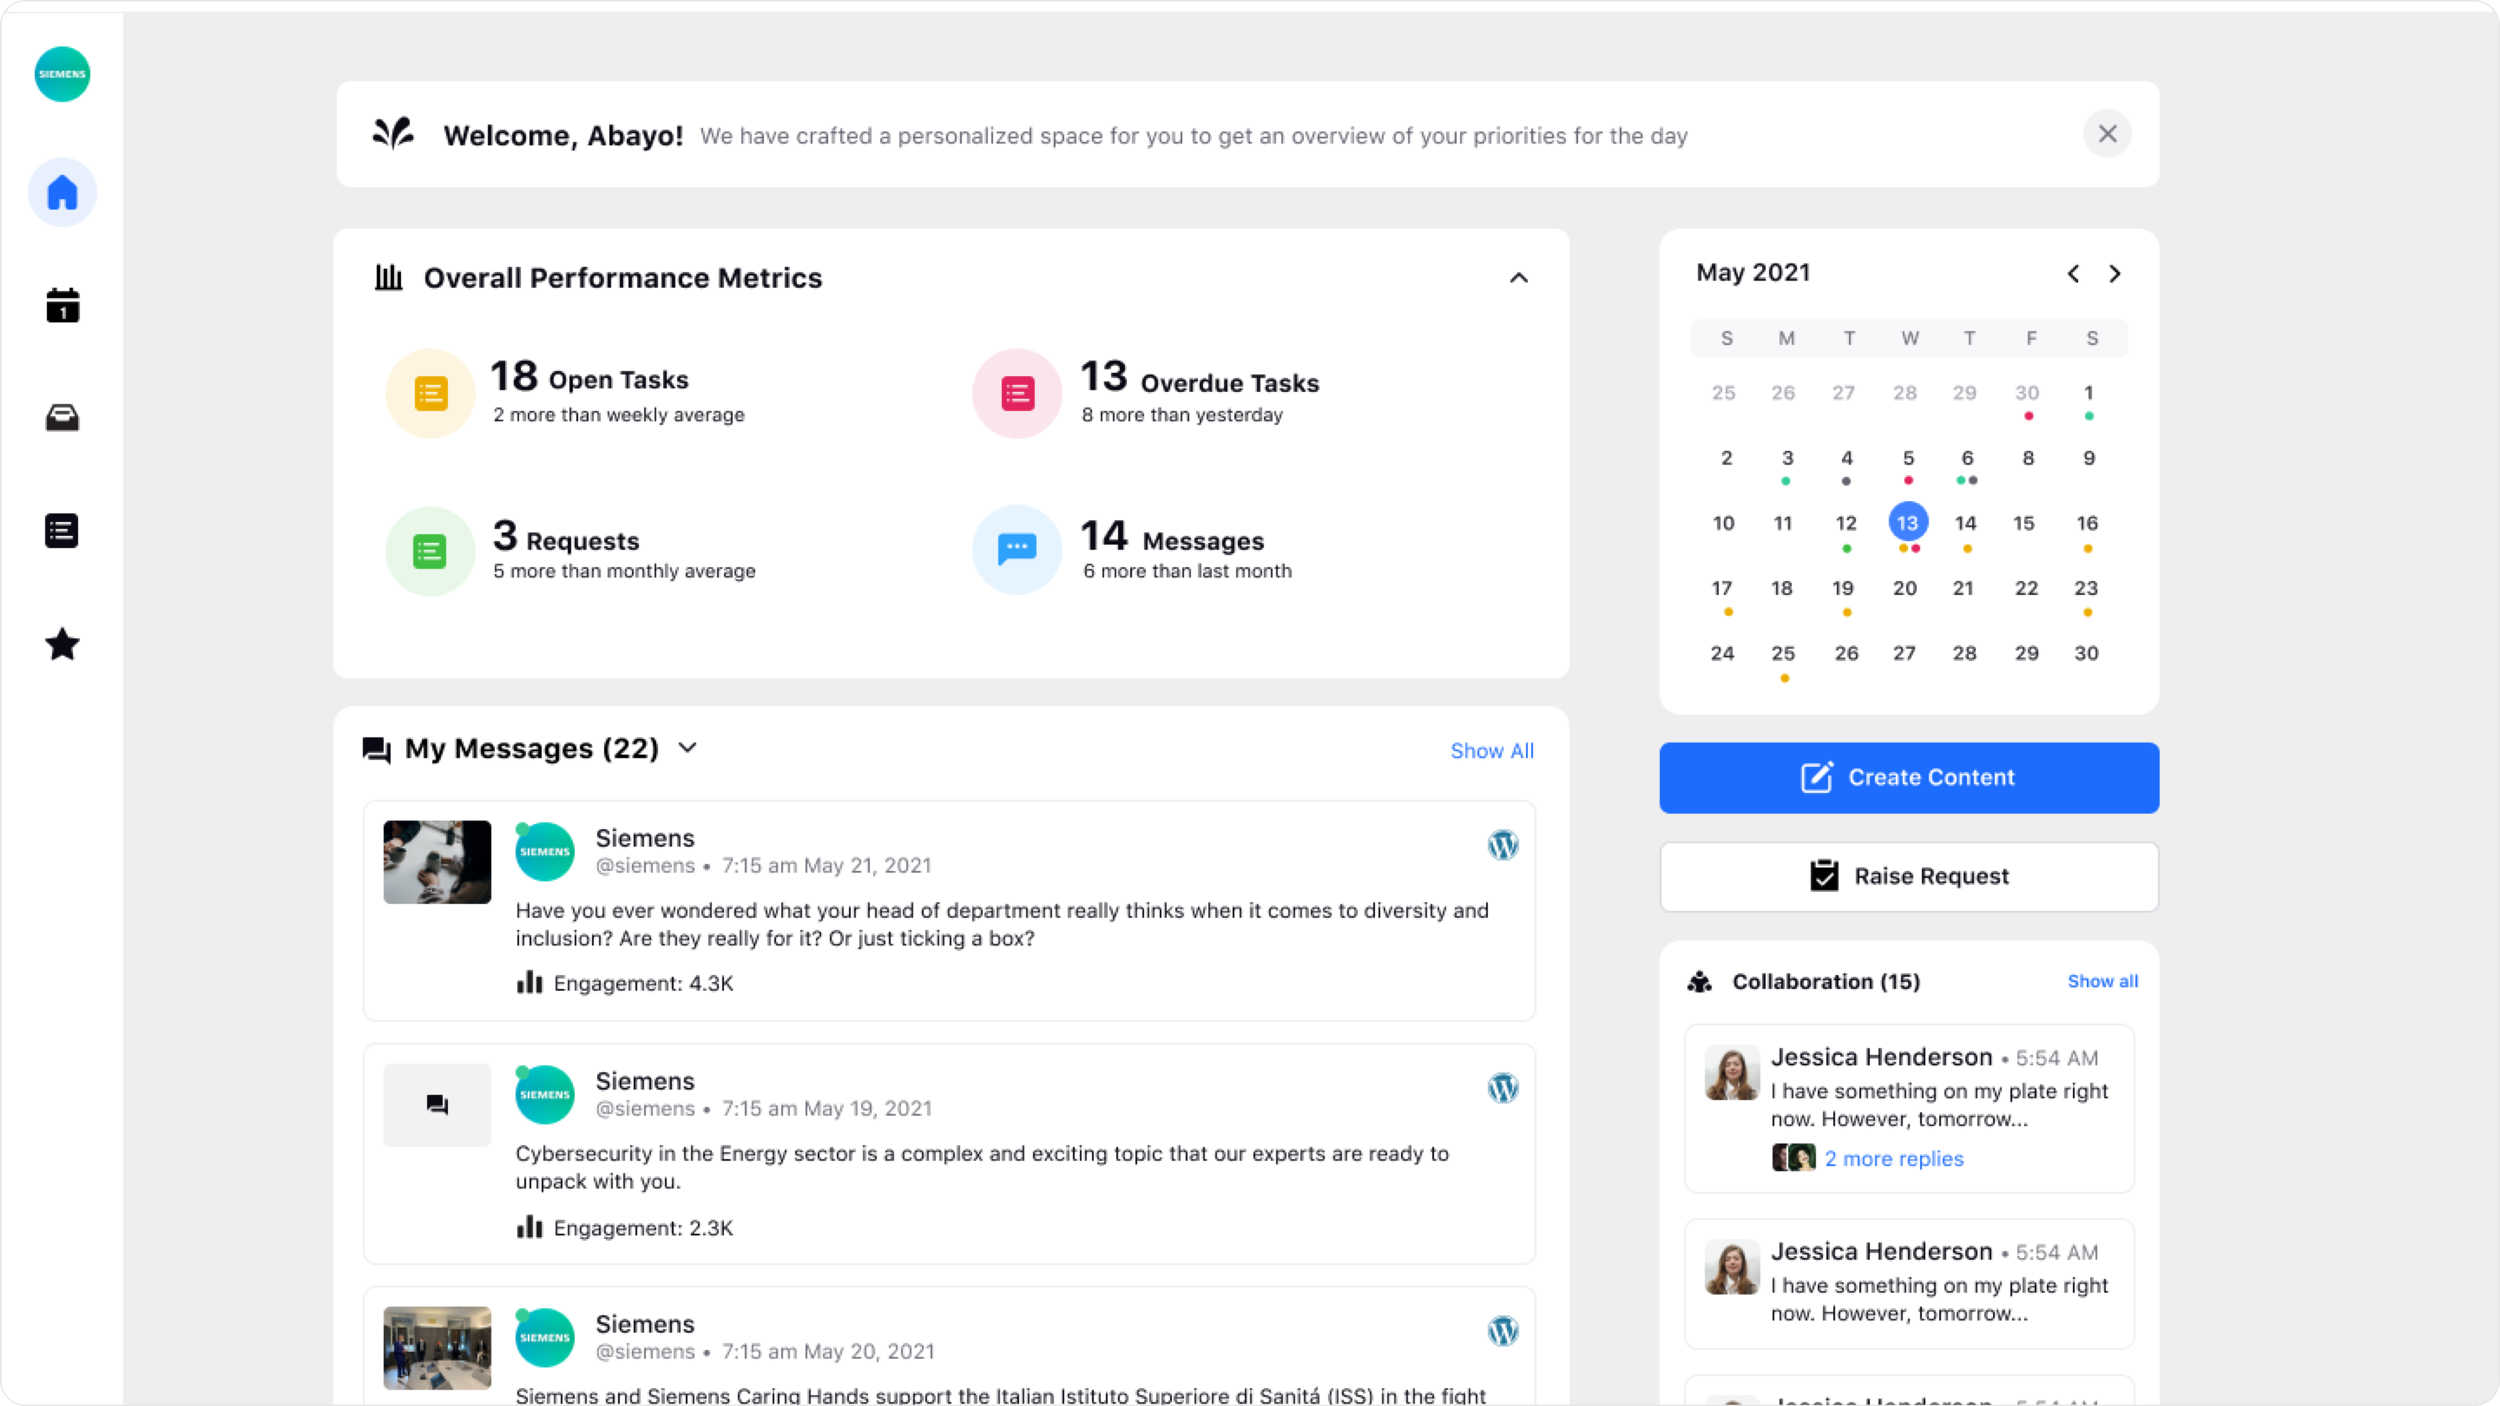This screenshot has width=2500, height=1406.
Task: Click Engagement: 4.3K chart icon
Action: pos(529,982)
